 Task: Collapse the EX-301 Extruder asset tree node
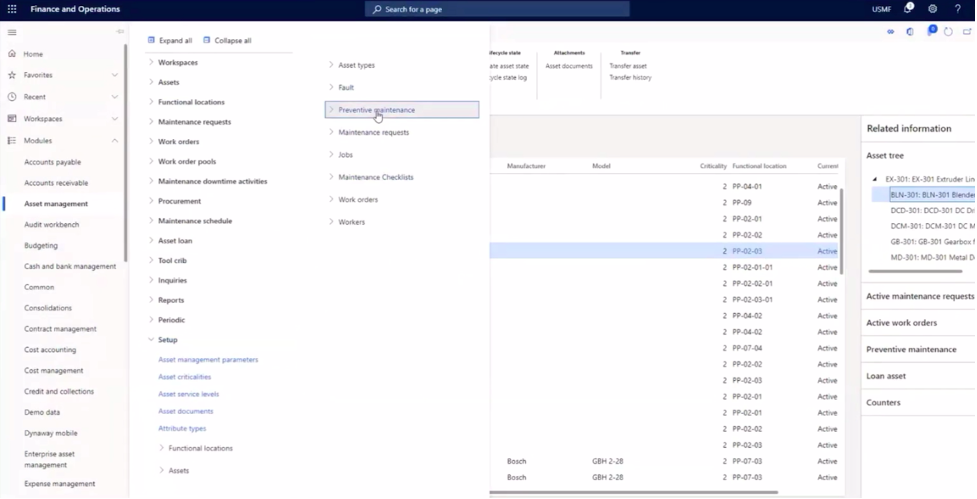[x=875, y=179]
